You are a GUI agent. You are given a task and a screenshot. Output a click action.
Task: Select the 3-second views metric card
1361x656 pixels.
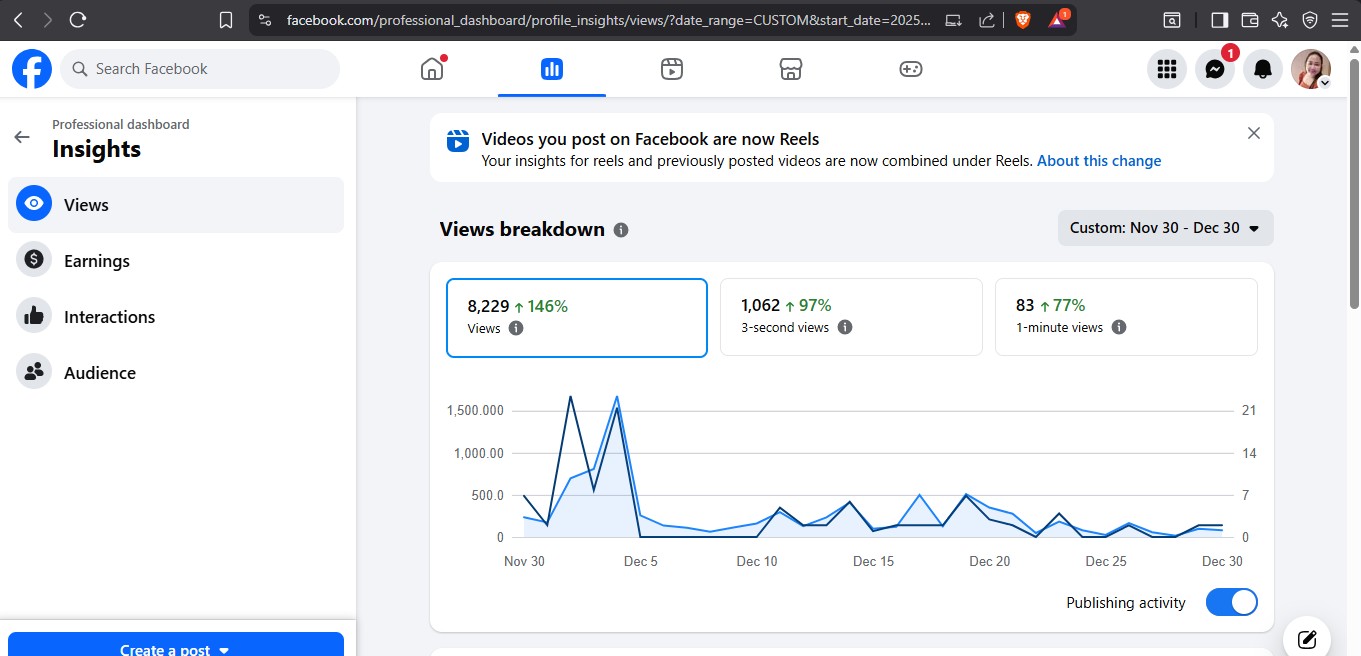pos(851,316)
